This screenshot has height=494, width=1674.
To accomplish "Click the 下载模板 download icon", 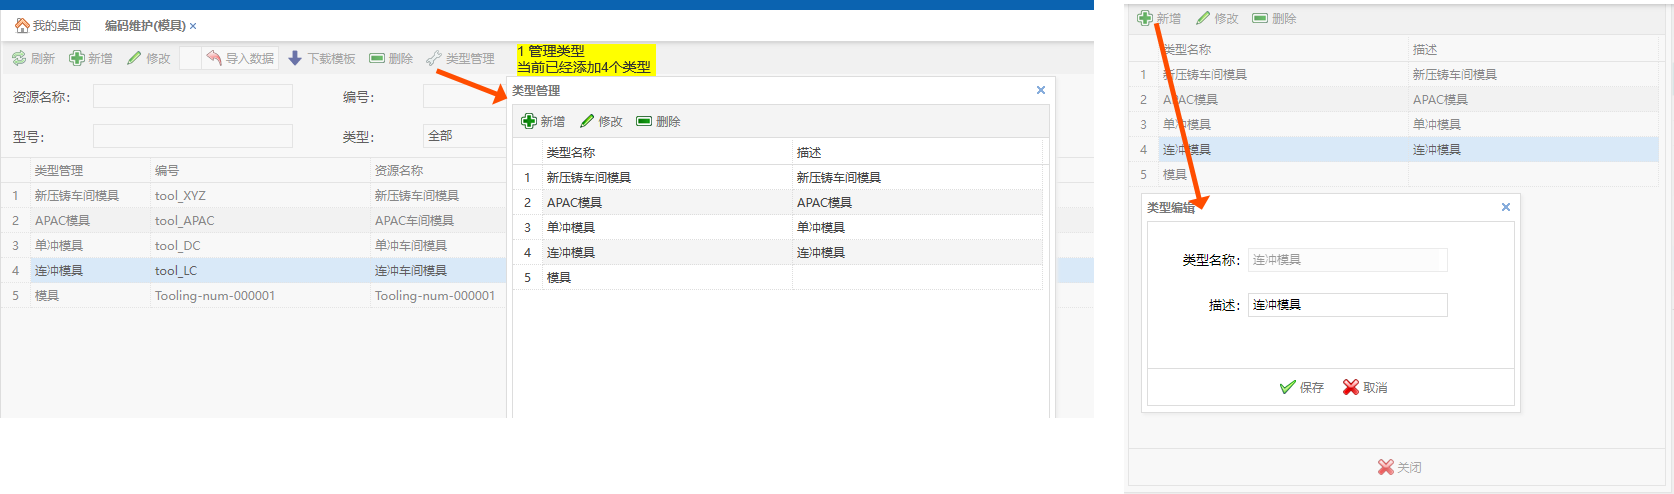I will [295, 59].
